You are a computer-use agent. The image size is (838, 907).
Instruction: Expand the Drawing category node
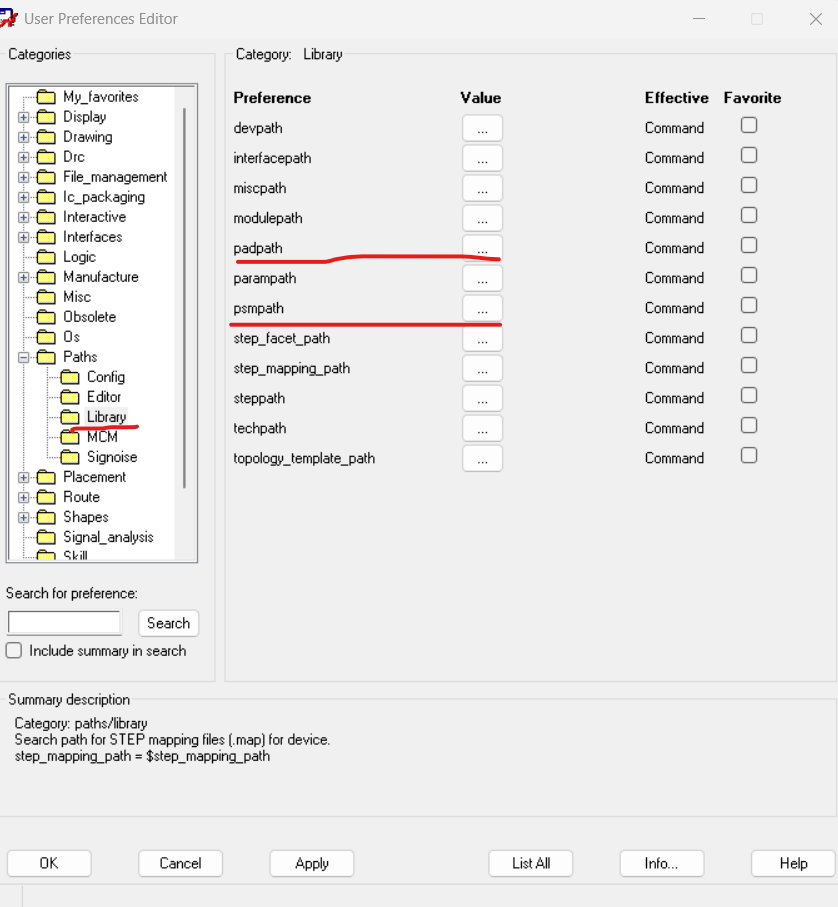(x=23, y=137)
